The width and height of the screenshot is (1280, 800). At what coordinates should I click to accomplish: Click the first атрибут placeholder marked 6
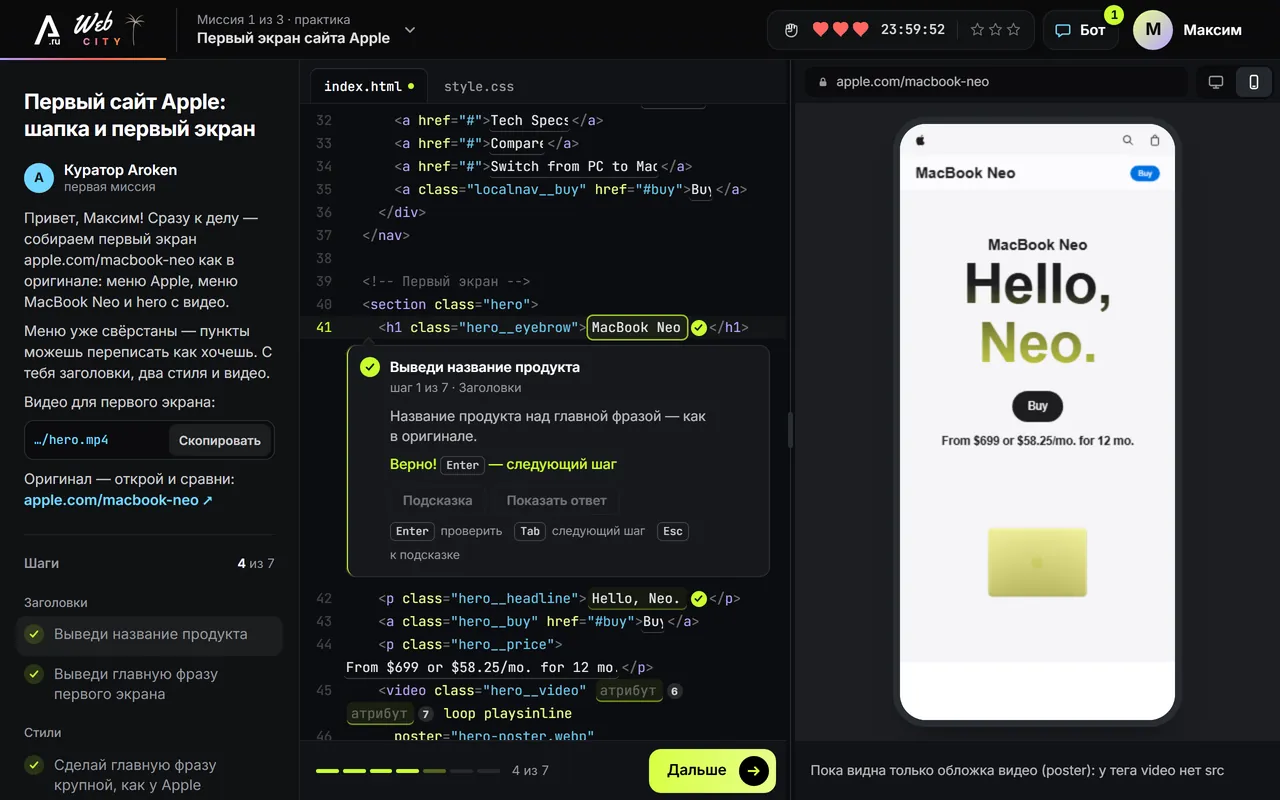(x=629, y=690)
